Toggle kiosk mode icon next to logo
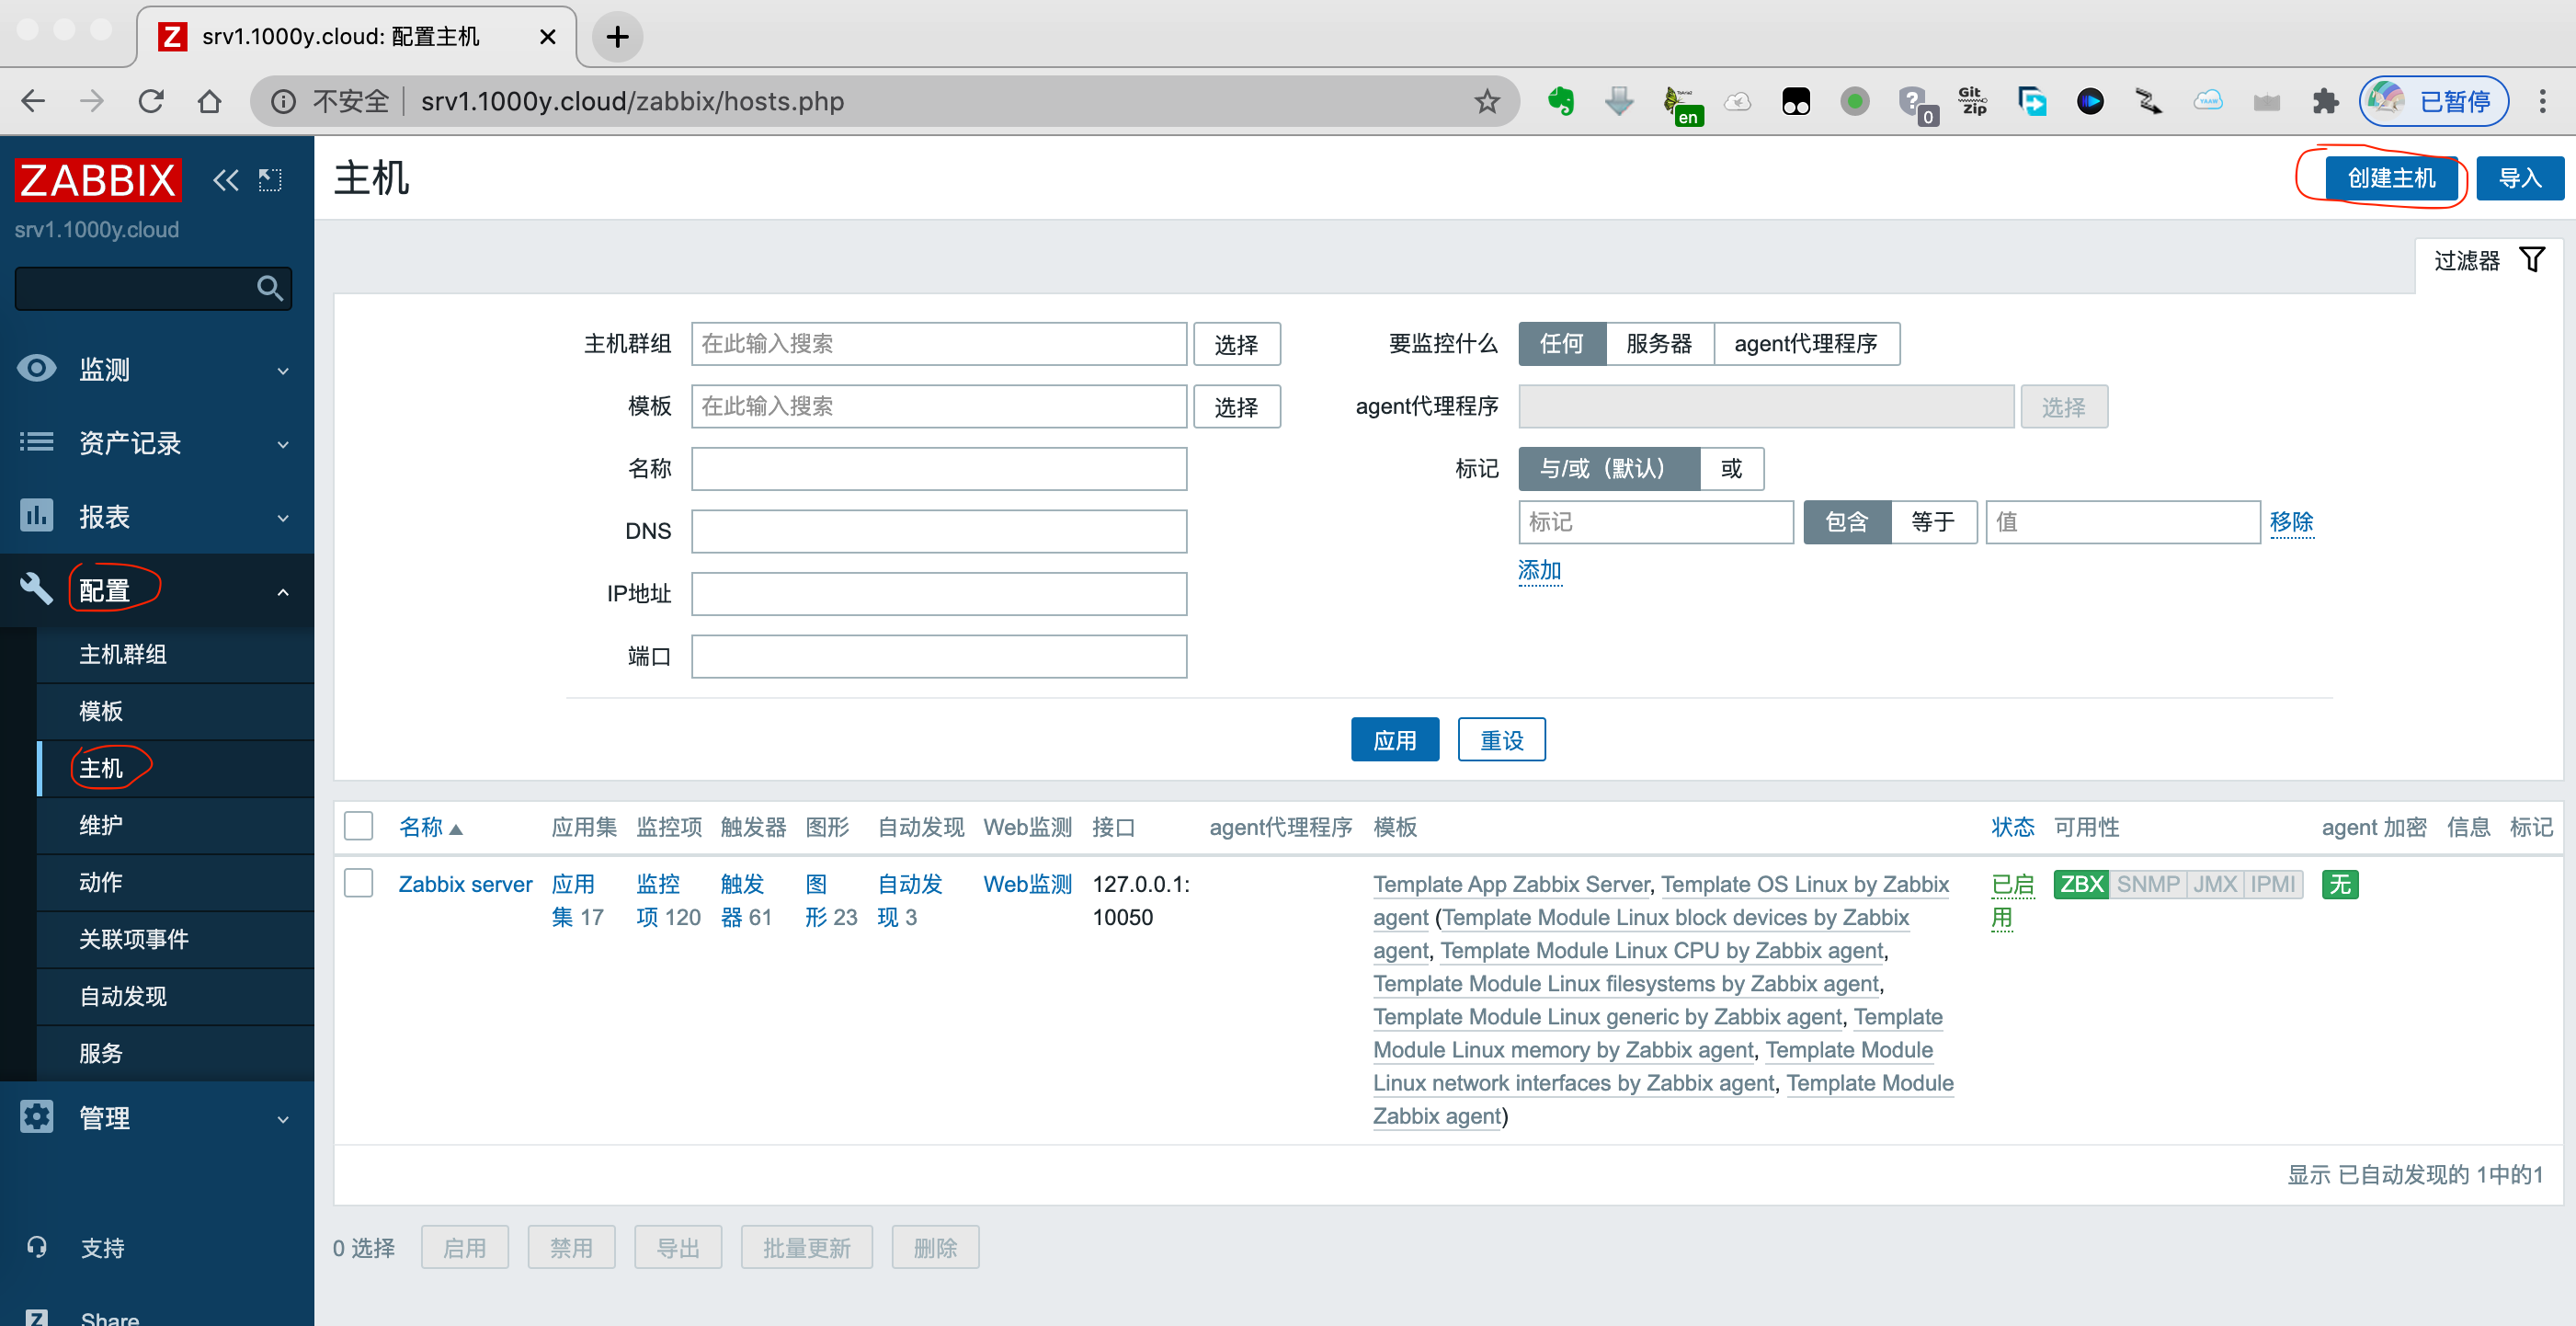This screenshot has height=1326, width=2576. click(x=270, y=180)
